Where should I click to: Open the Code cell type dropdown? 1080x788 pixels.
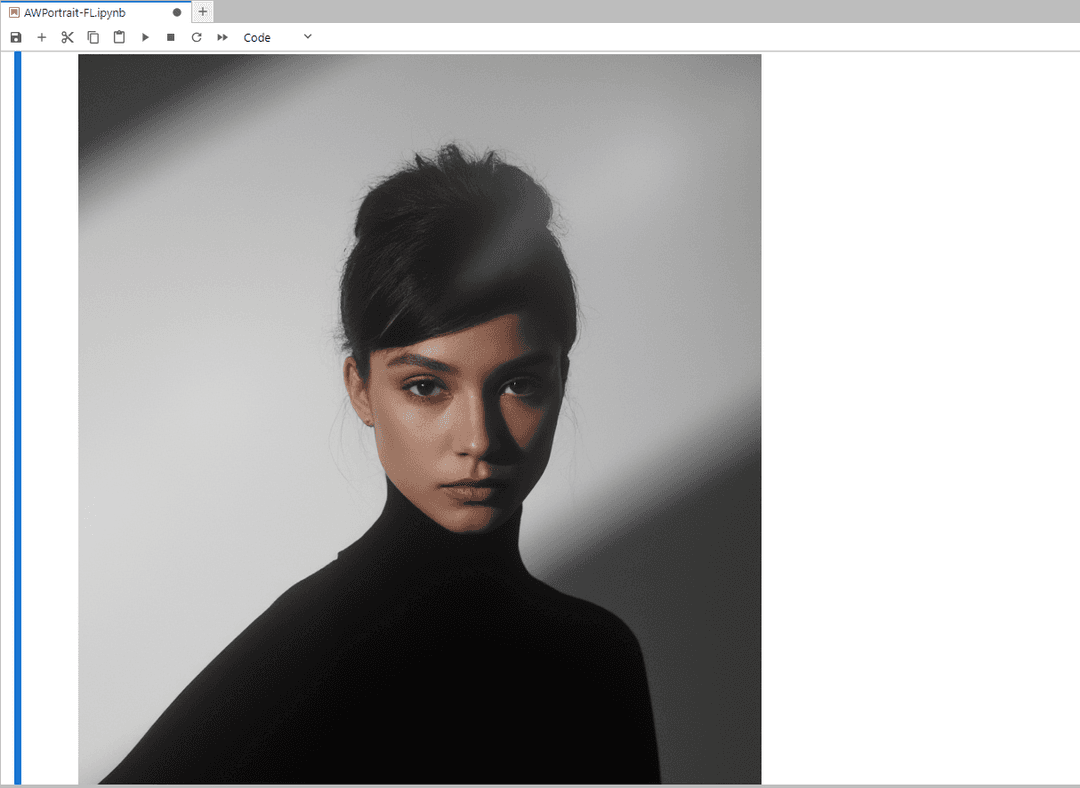277,37
